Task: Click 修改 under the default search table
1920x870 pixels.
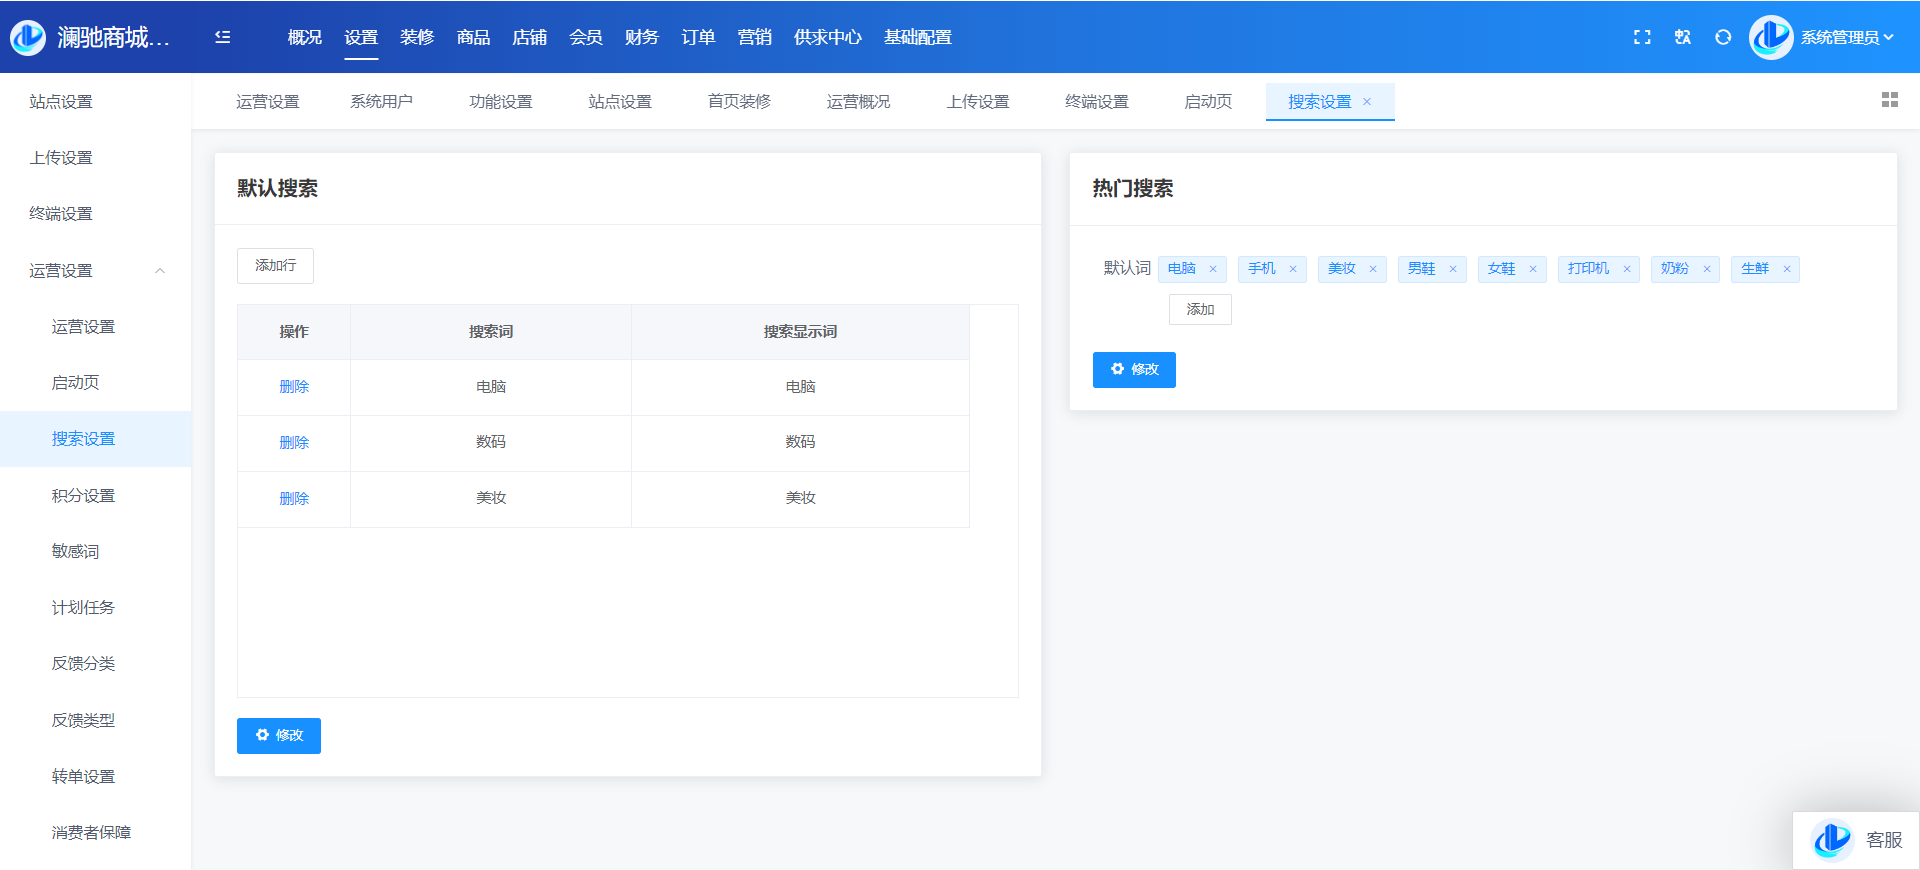Action: tap(279, 736)
